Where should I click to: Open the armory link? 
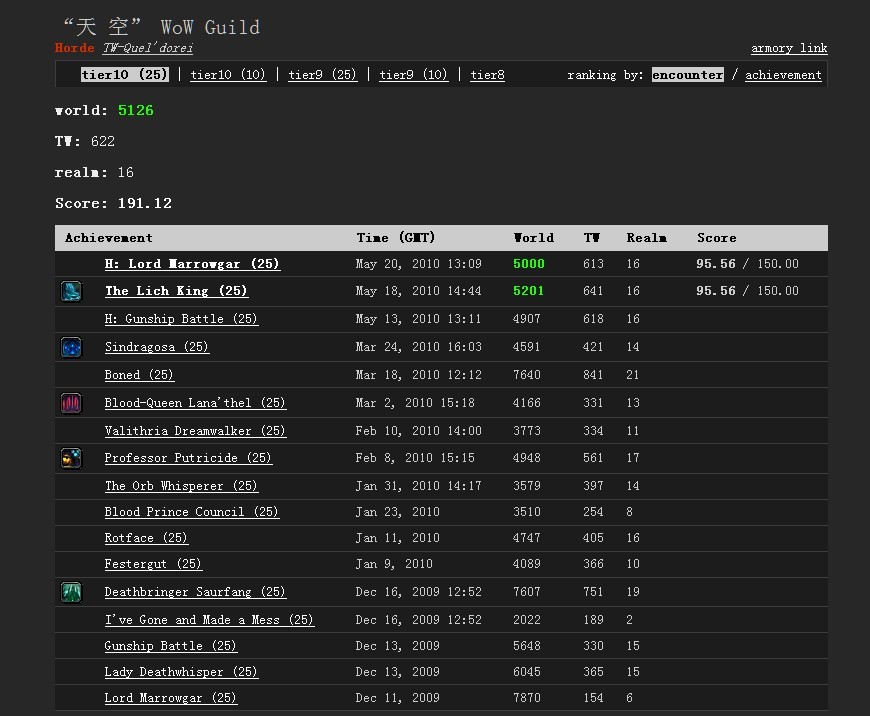pyautogui.click(x=789, y=48)
